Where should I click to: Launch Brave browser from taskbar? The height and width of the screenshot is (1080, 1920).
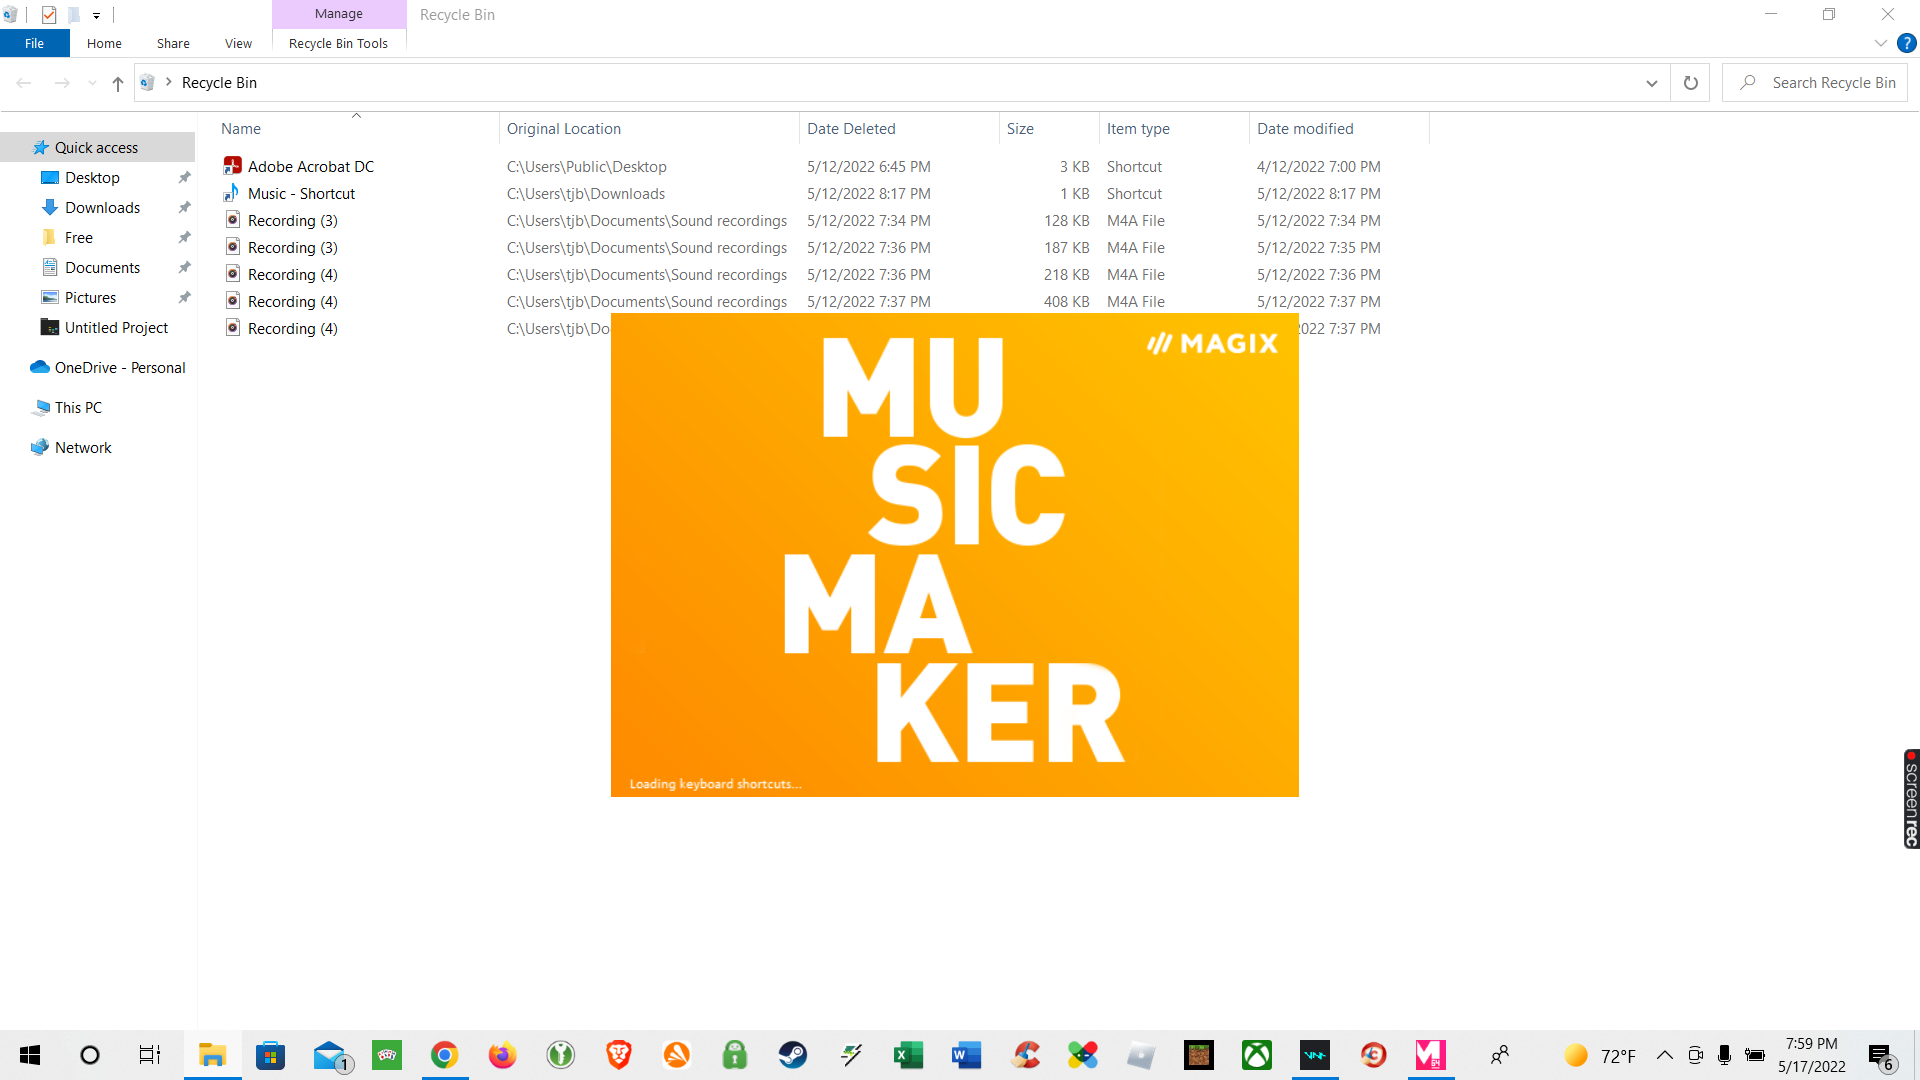pyautogui.click(x=619, y=1055)
